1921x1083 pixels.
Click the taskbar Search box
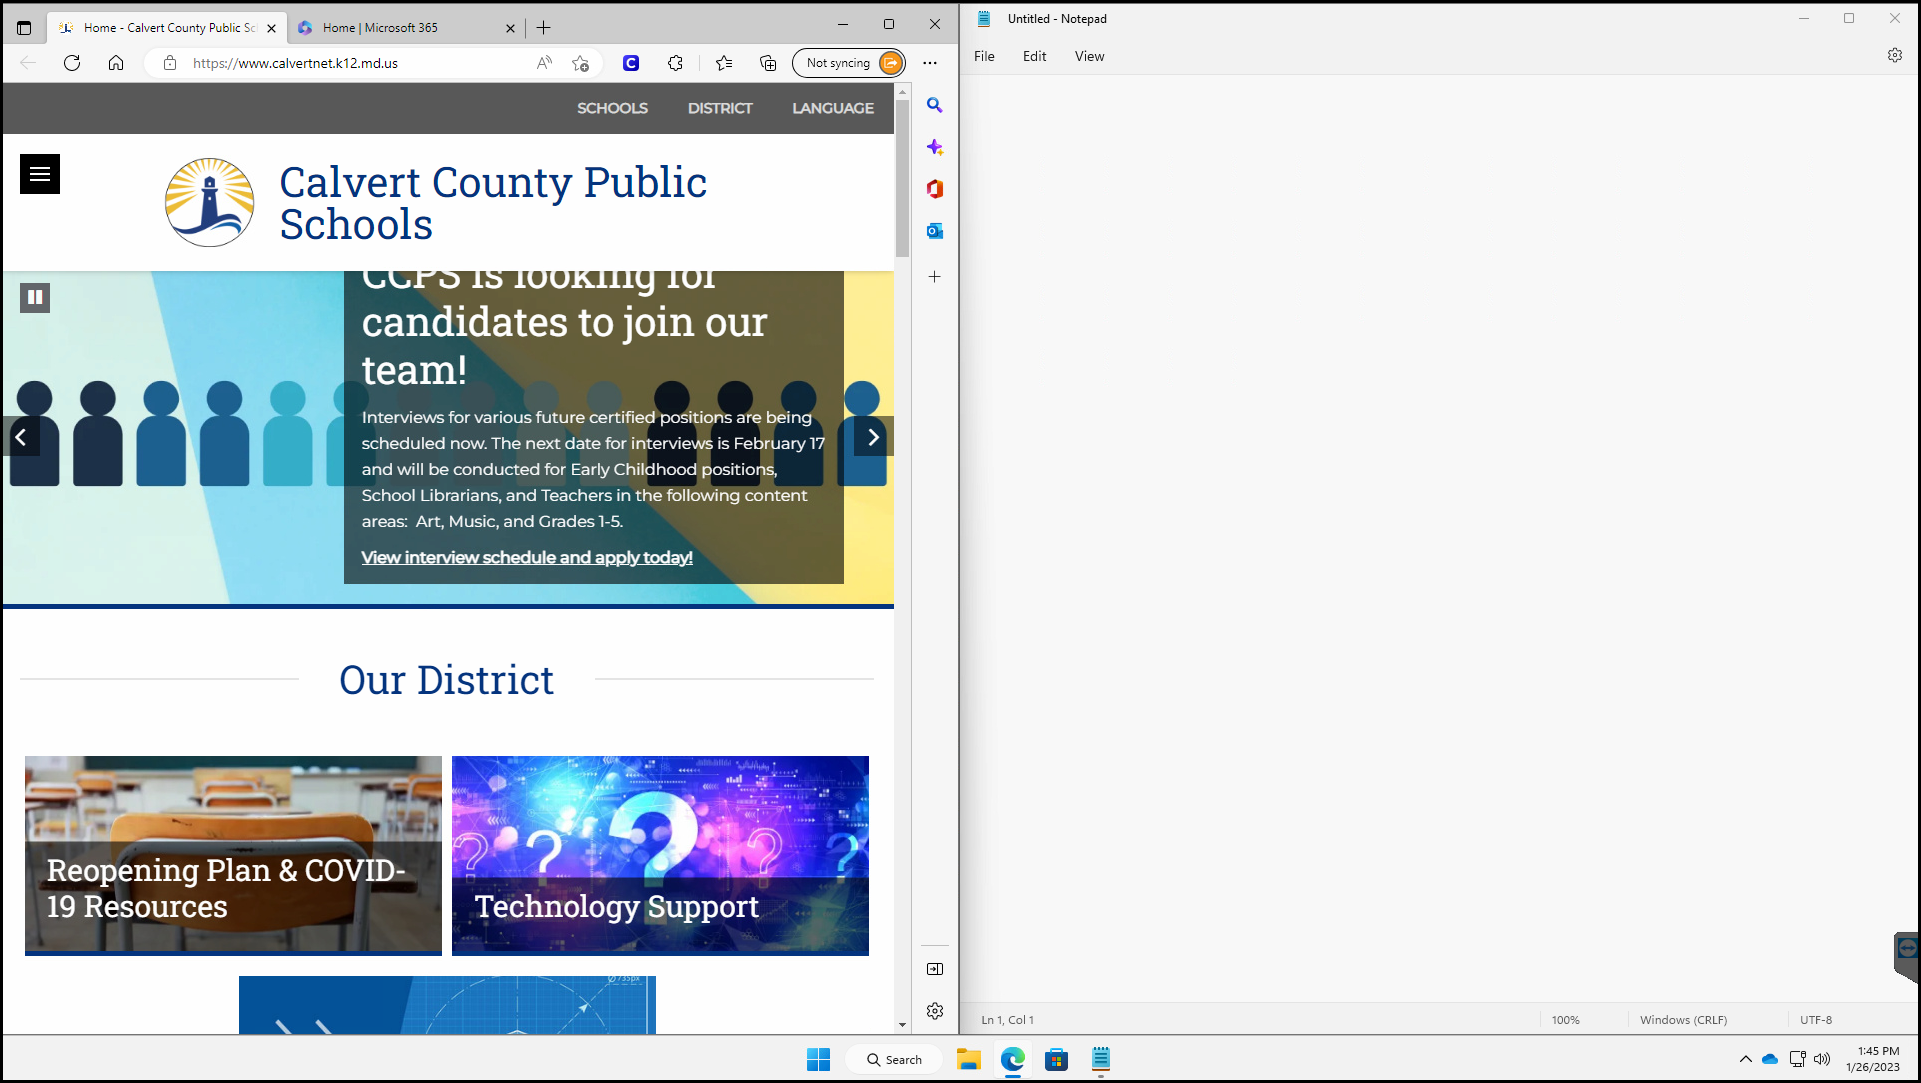(x=894, y=1059)
